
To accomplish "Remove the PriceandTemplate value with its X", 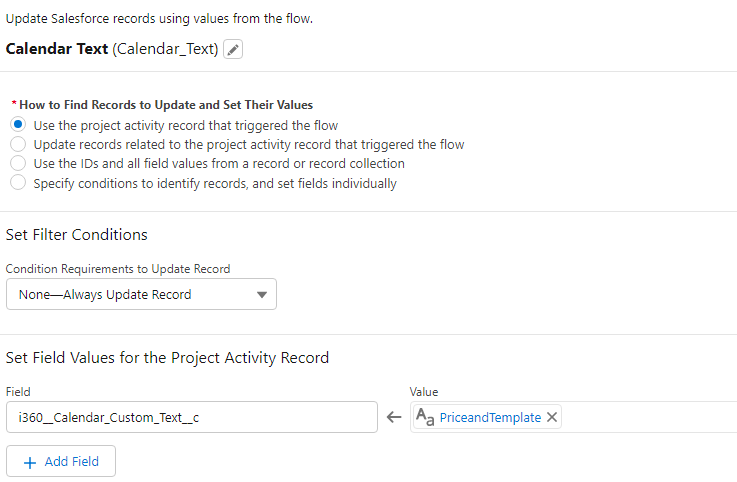I will tap(551, 418).
